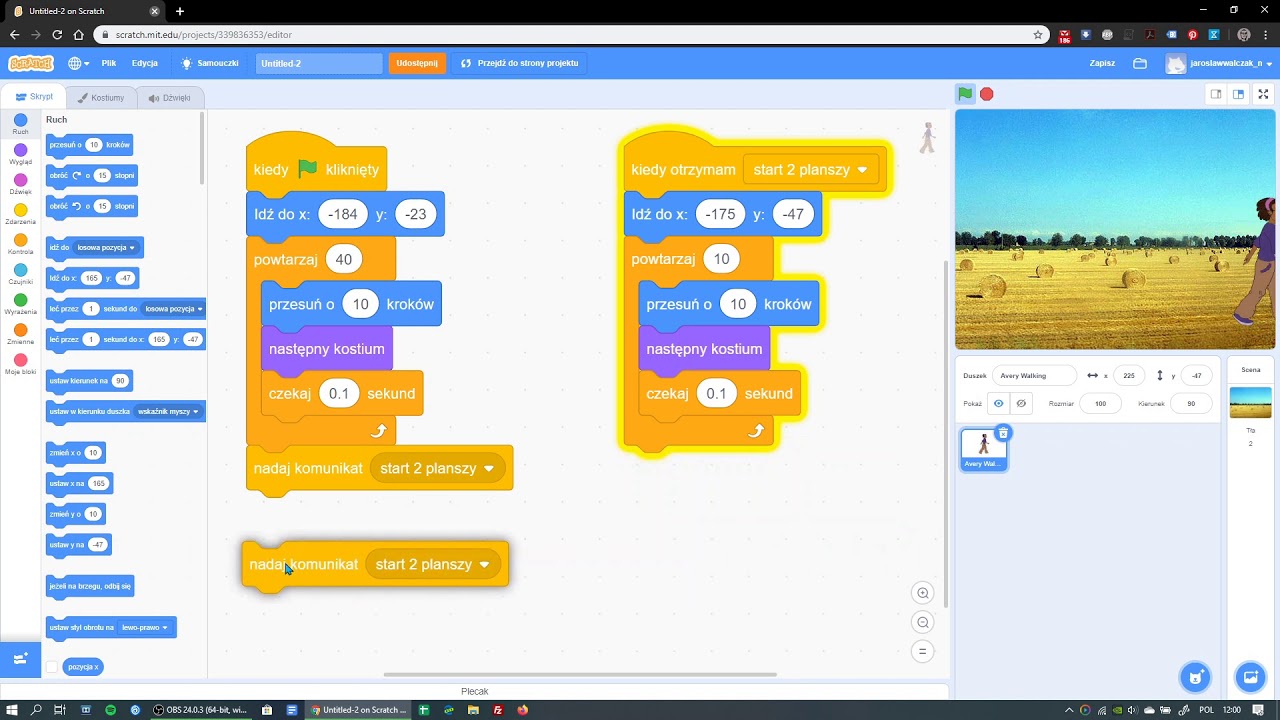
Task: Open wskaźnik myszy dropdown in palette
Action: (168, 411)
